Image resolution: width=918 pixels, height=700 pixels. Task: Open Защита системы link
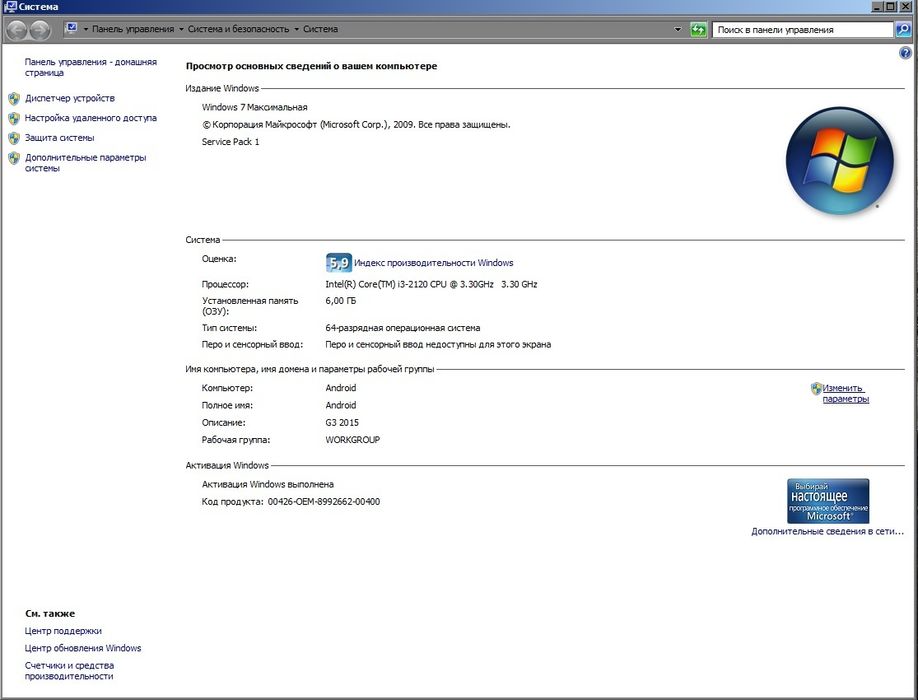pos(59,138)
